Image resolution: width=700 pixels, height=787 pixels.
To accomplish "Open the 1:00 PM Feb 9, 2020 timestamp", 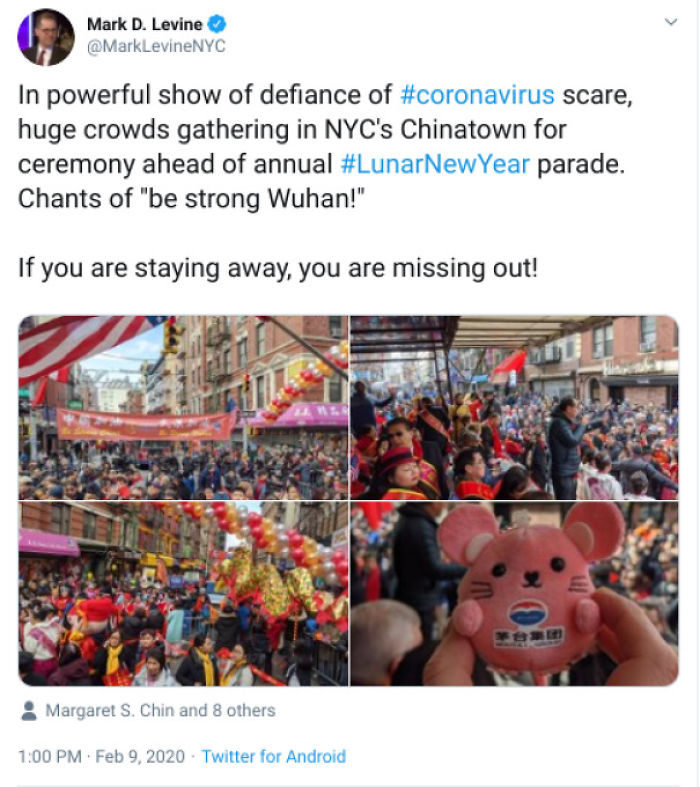I will click(x=101, y=756).
